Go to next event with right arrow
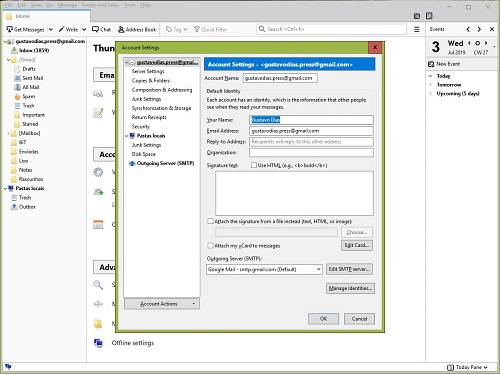 pyautogui.click(x=479, y=29)
